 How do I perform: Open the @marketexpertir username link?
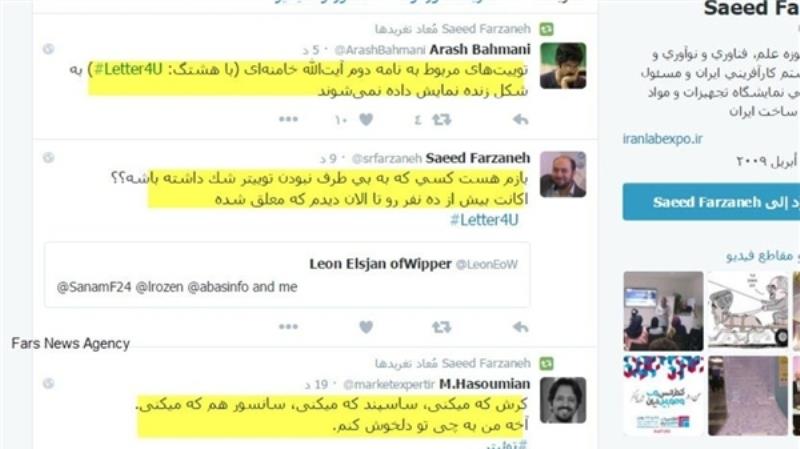pyautogui.click(x=389, y=385)
